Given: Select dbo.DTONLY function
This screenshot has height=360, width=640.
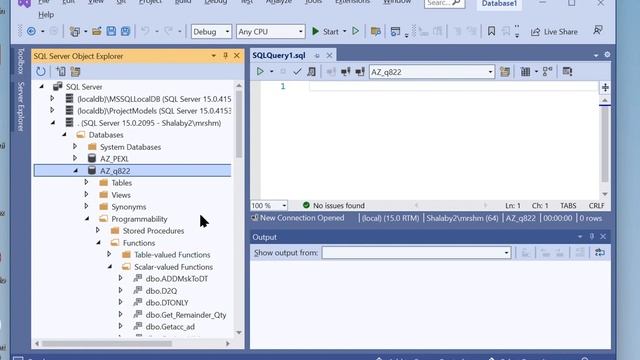Looking at the screenshot, I should [x=167, y=303].
